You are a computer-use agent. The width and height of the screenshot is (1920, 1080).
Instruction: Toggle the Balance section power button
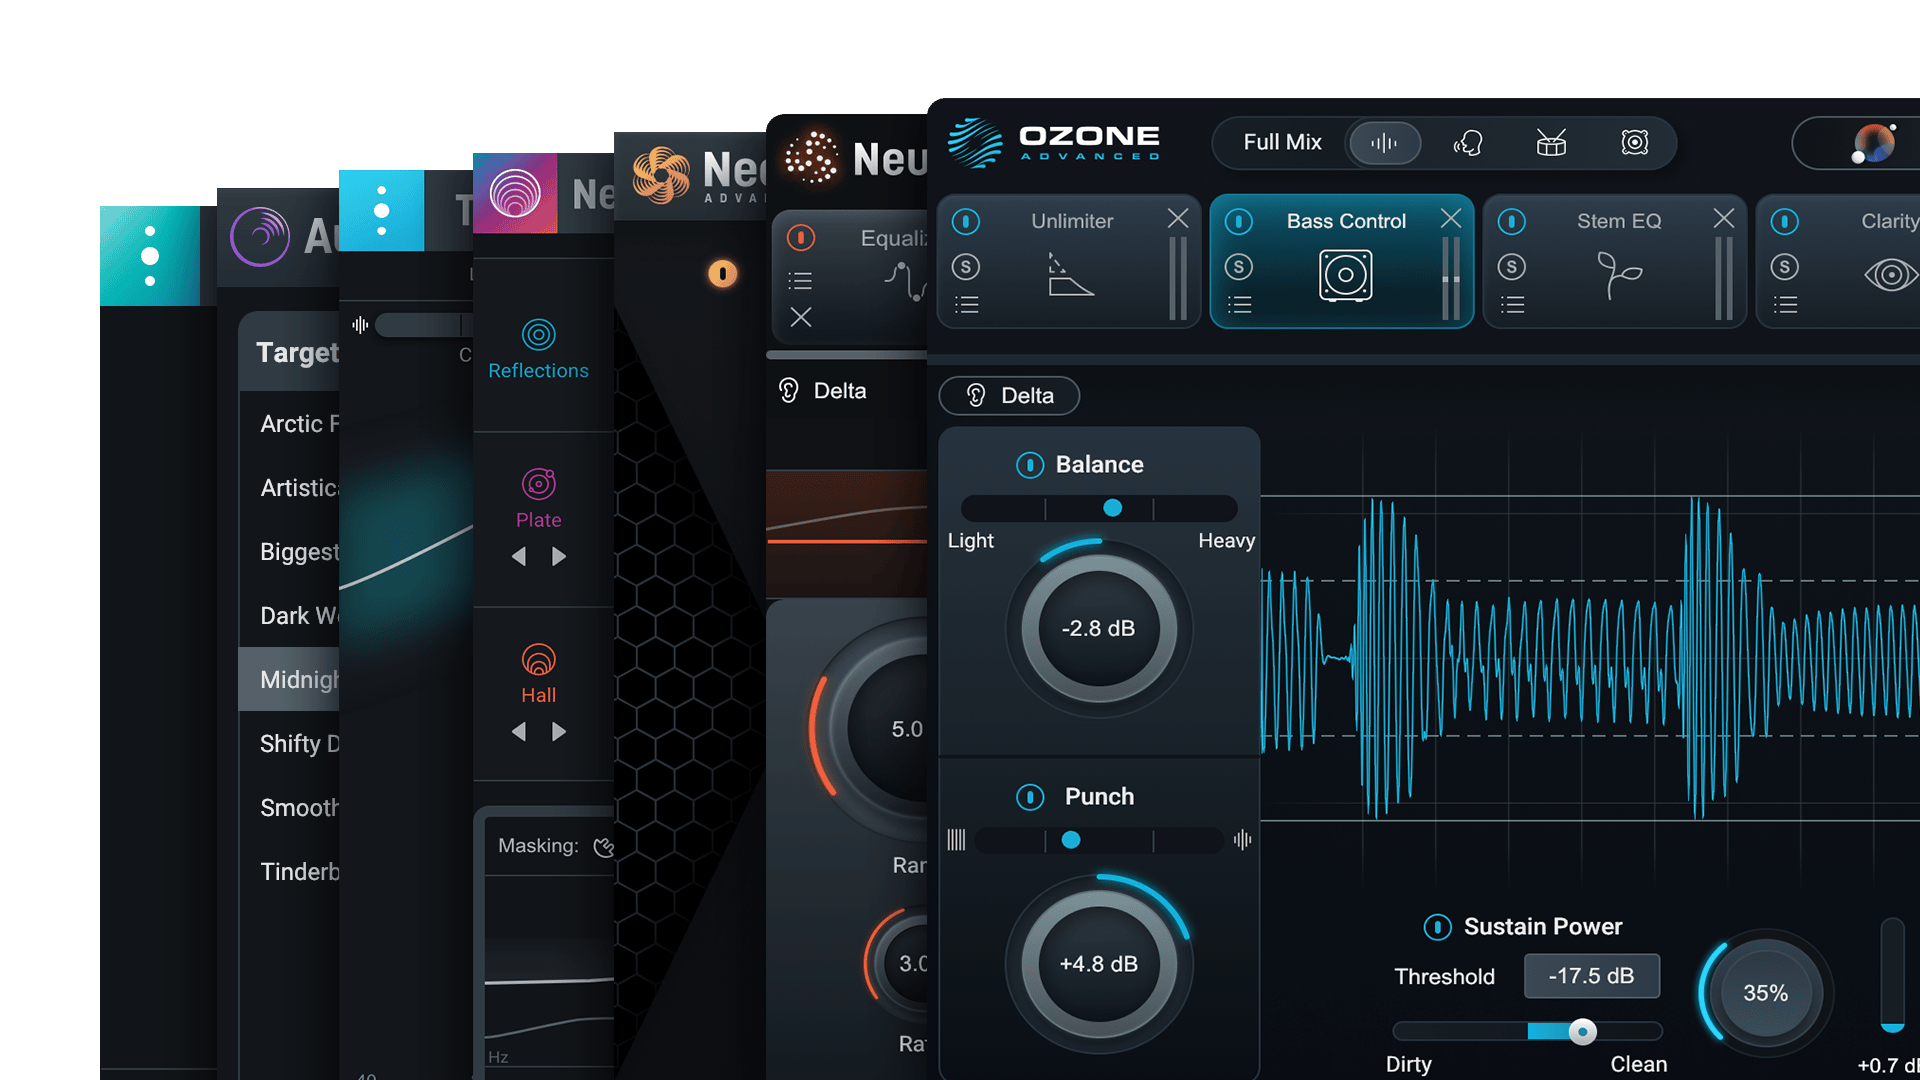pos(1030,465)
